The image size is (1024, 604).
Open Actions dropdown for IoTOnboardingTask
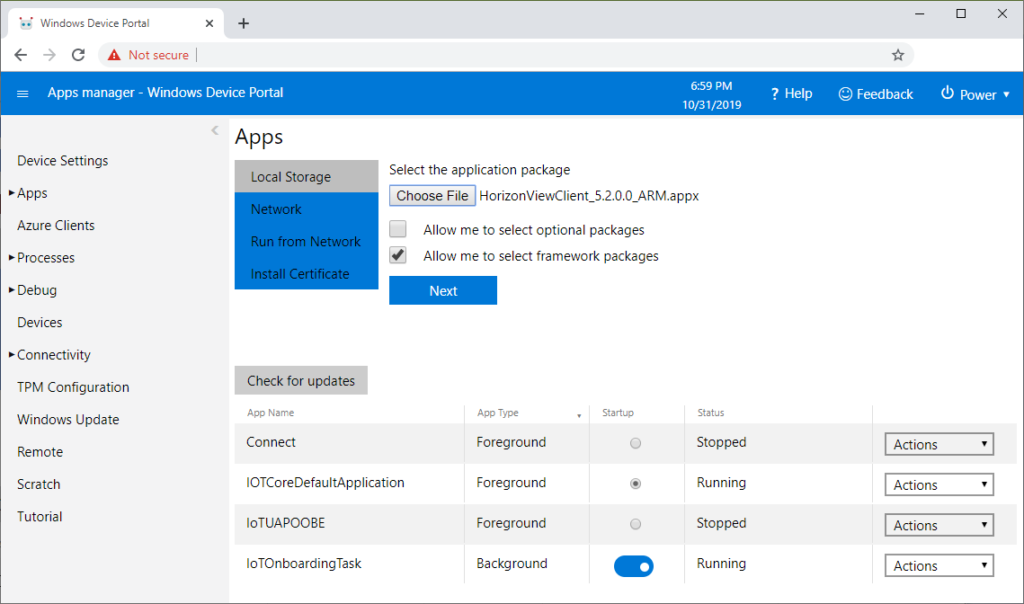(939, 565)
